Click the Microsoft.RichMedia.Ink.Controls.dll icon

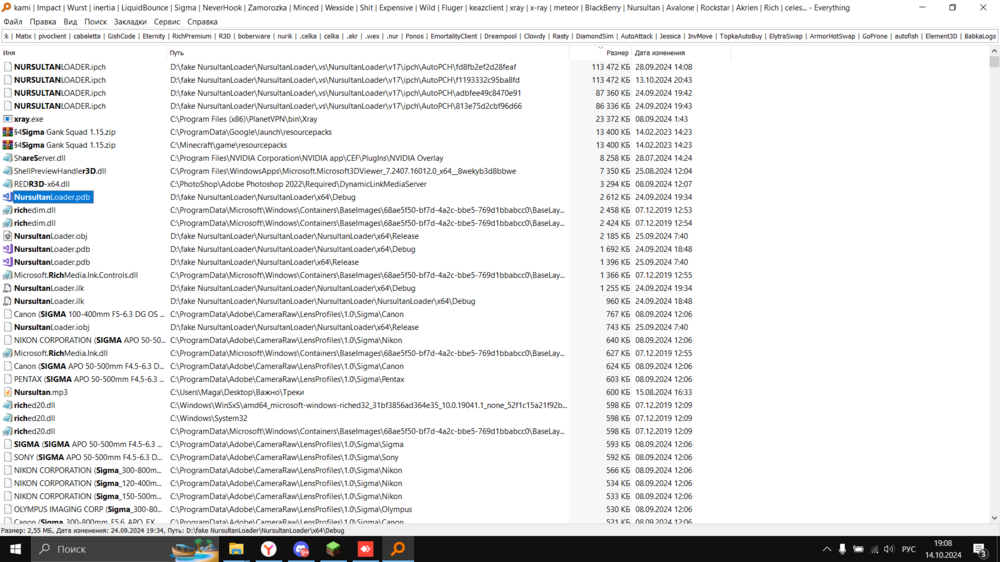click(x=8, y=275)
